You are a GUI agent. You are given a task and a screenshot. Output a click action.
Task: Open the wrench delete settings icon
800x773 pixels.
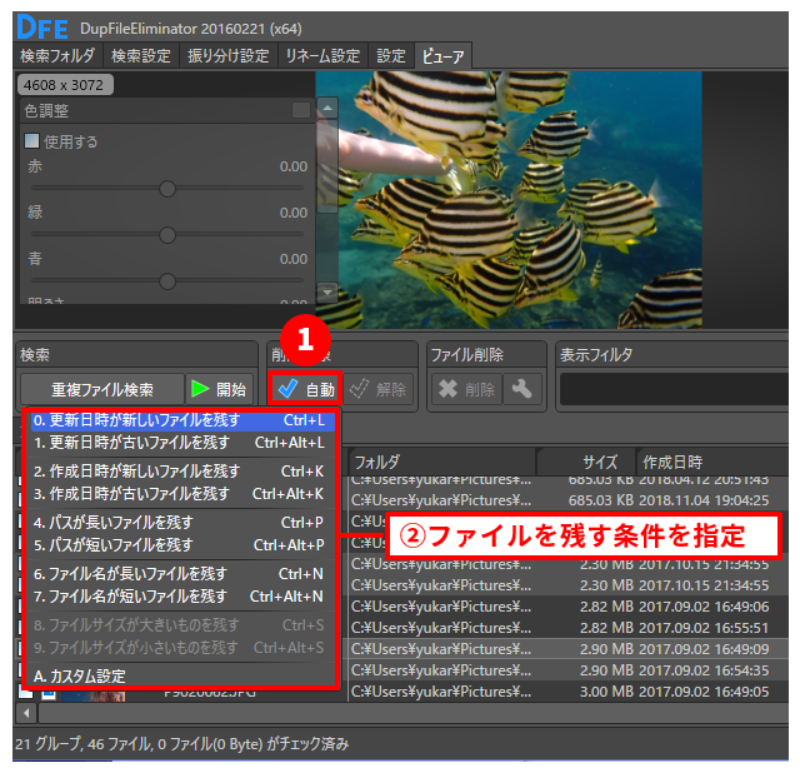point(521,389)
